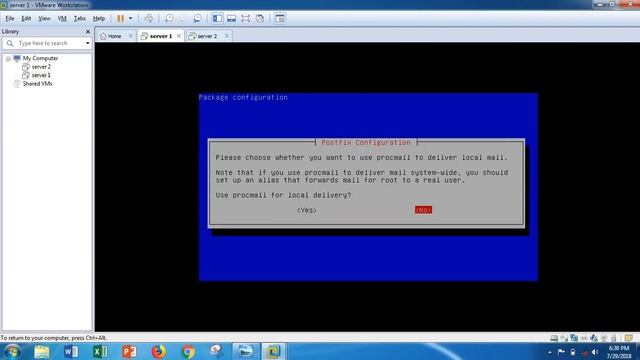The width and height of the screenshot is (640, 360).
Task: Open Action Center flag tray icon
Action: 561,352
